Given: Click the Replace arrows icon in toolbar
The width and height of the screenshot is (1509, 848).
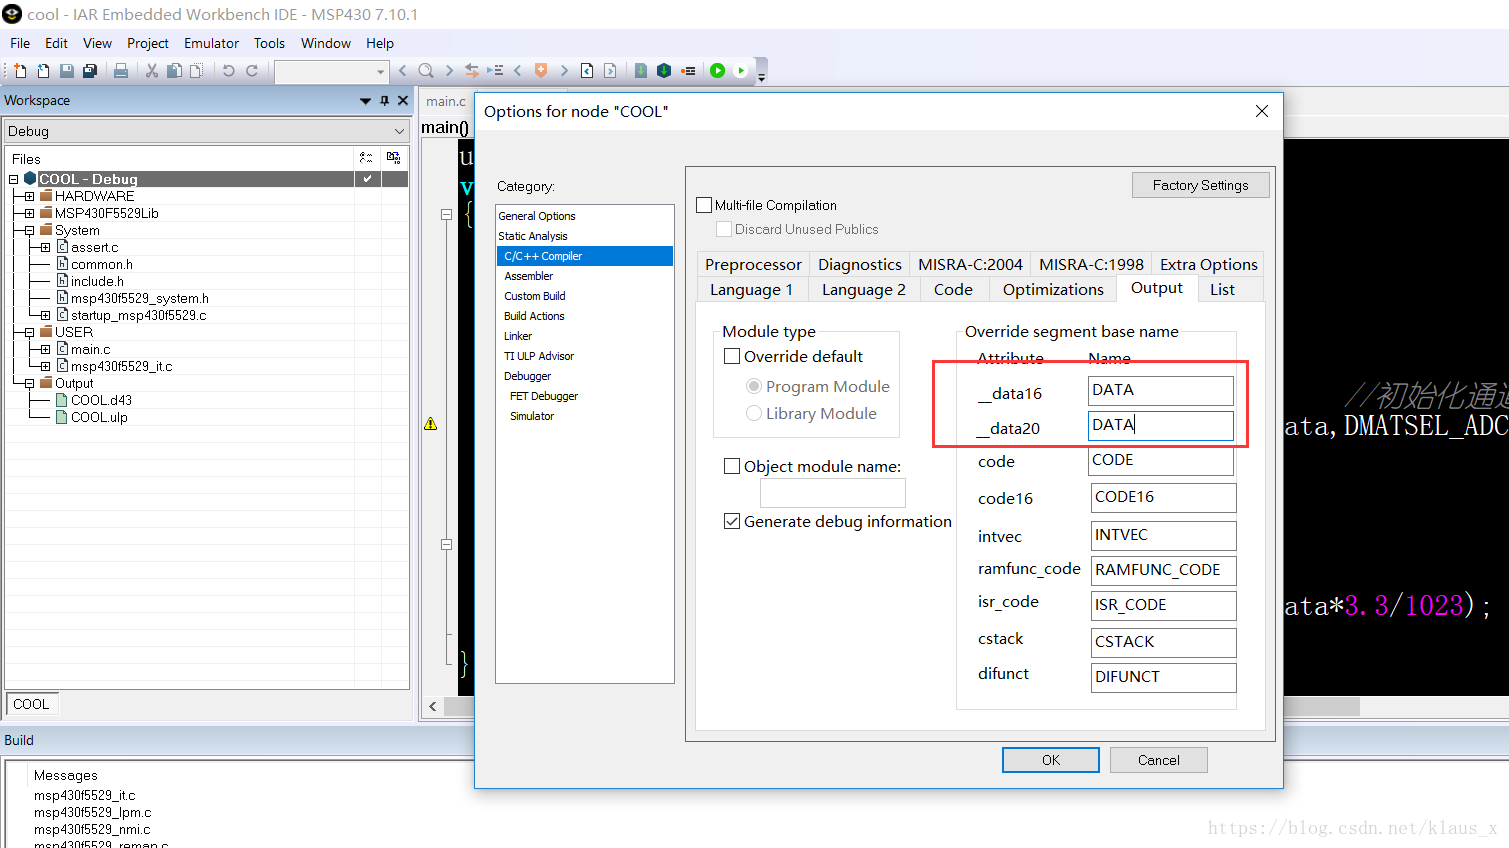Looking at the screenshot, I should 471,71.
